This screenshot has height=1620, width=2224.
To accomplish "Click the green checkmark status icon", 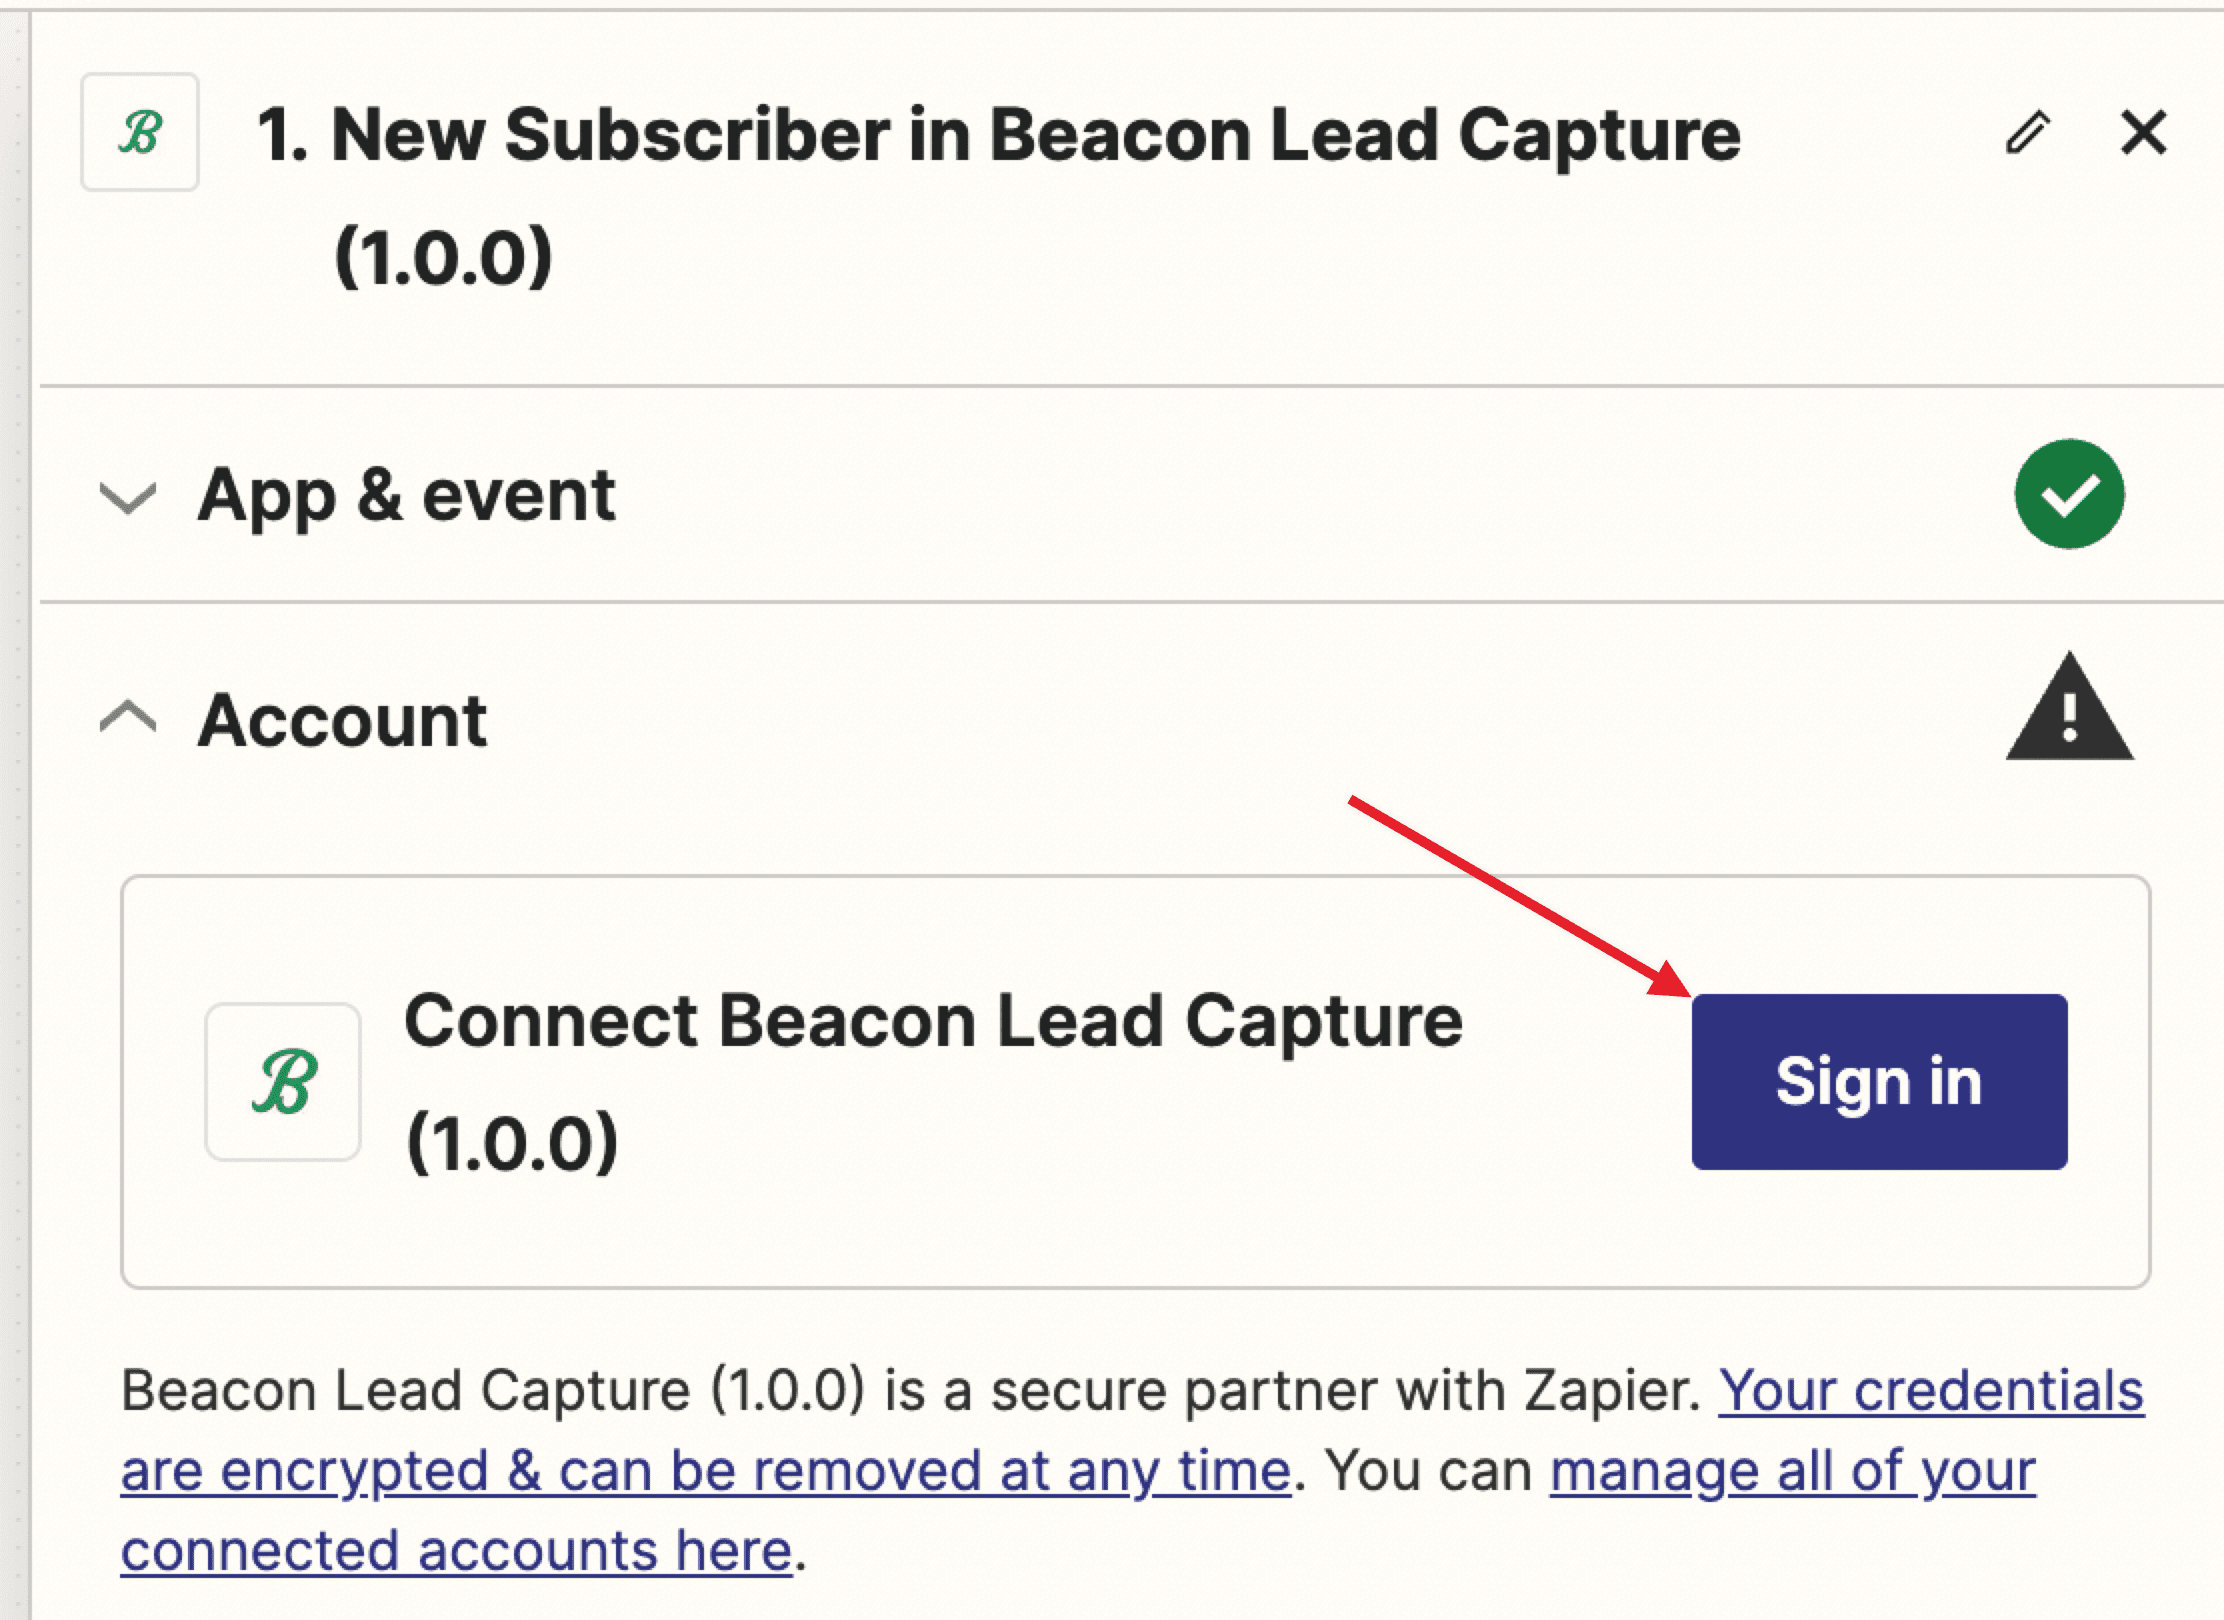I will tap(2069, 494).
